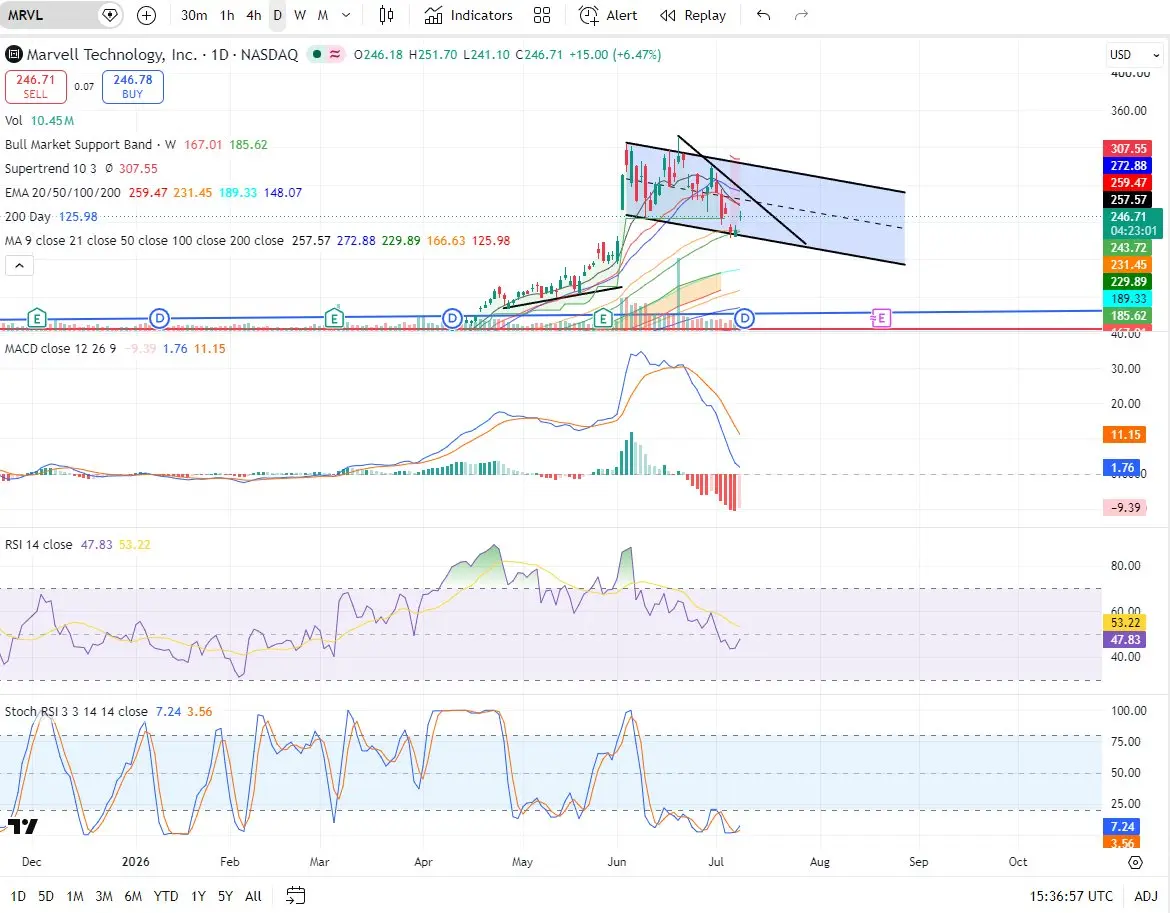
Task: Undo the last chart action
Action: click(763, 15)
